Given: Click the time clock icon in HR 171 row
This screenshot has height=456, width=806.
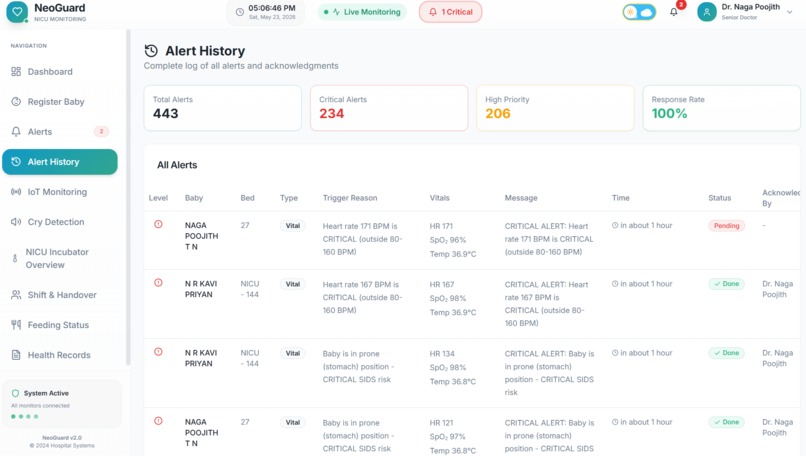Looking at the screenshot, I should pyautogui.click(x=615, y=225).
